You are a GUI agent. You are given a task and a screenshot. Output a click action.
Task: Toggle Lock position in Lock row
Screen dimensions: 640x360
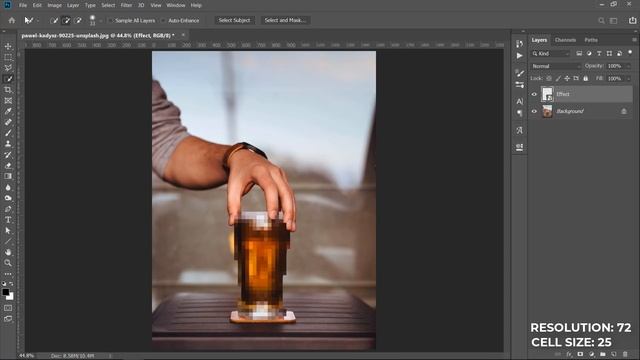click(x=567, y=78)
